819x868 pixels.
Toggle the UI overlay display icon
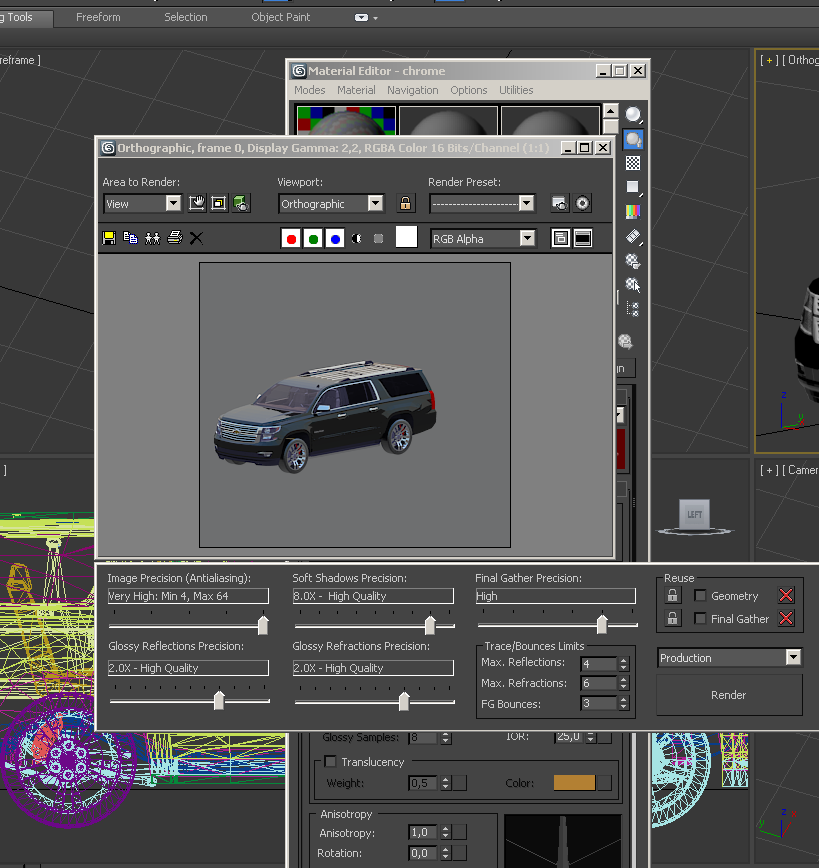coord(560,239)
